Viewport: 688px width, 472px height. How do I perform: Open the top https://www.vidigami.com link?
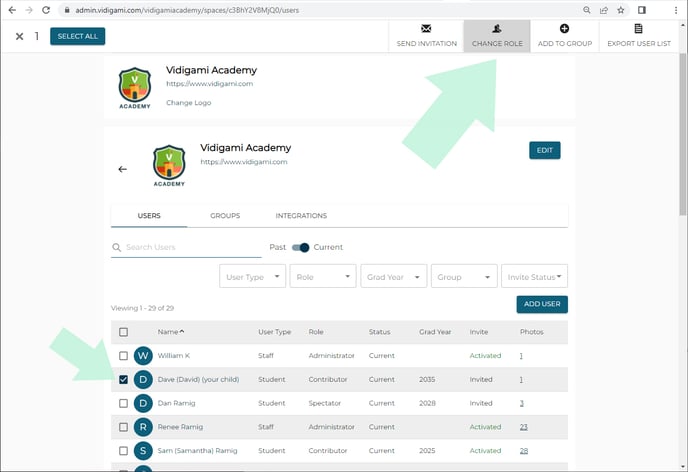(209, 84)
